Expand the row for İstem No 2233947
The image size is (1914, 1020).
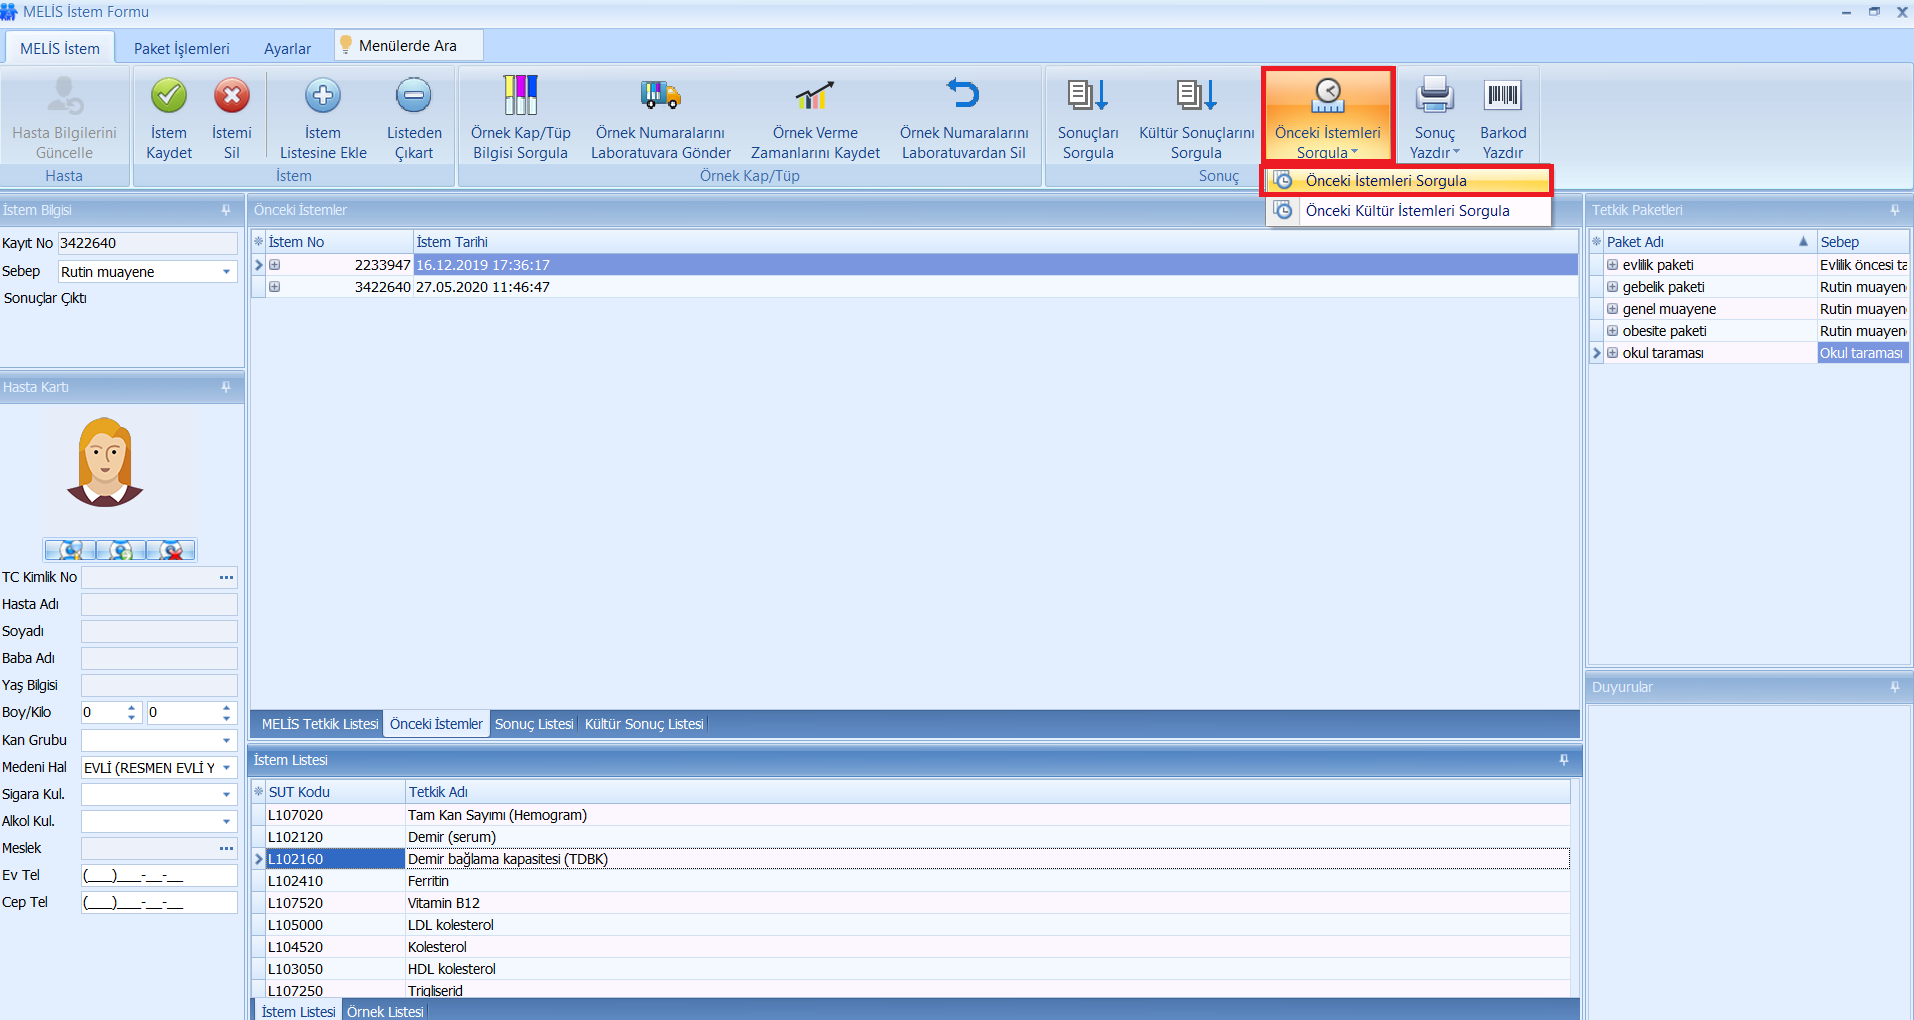274,265
